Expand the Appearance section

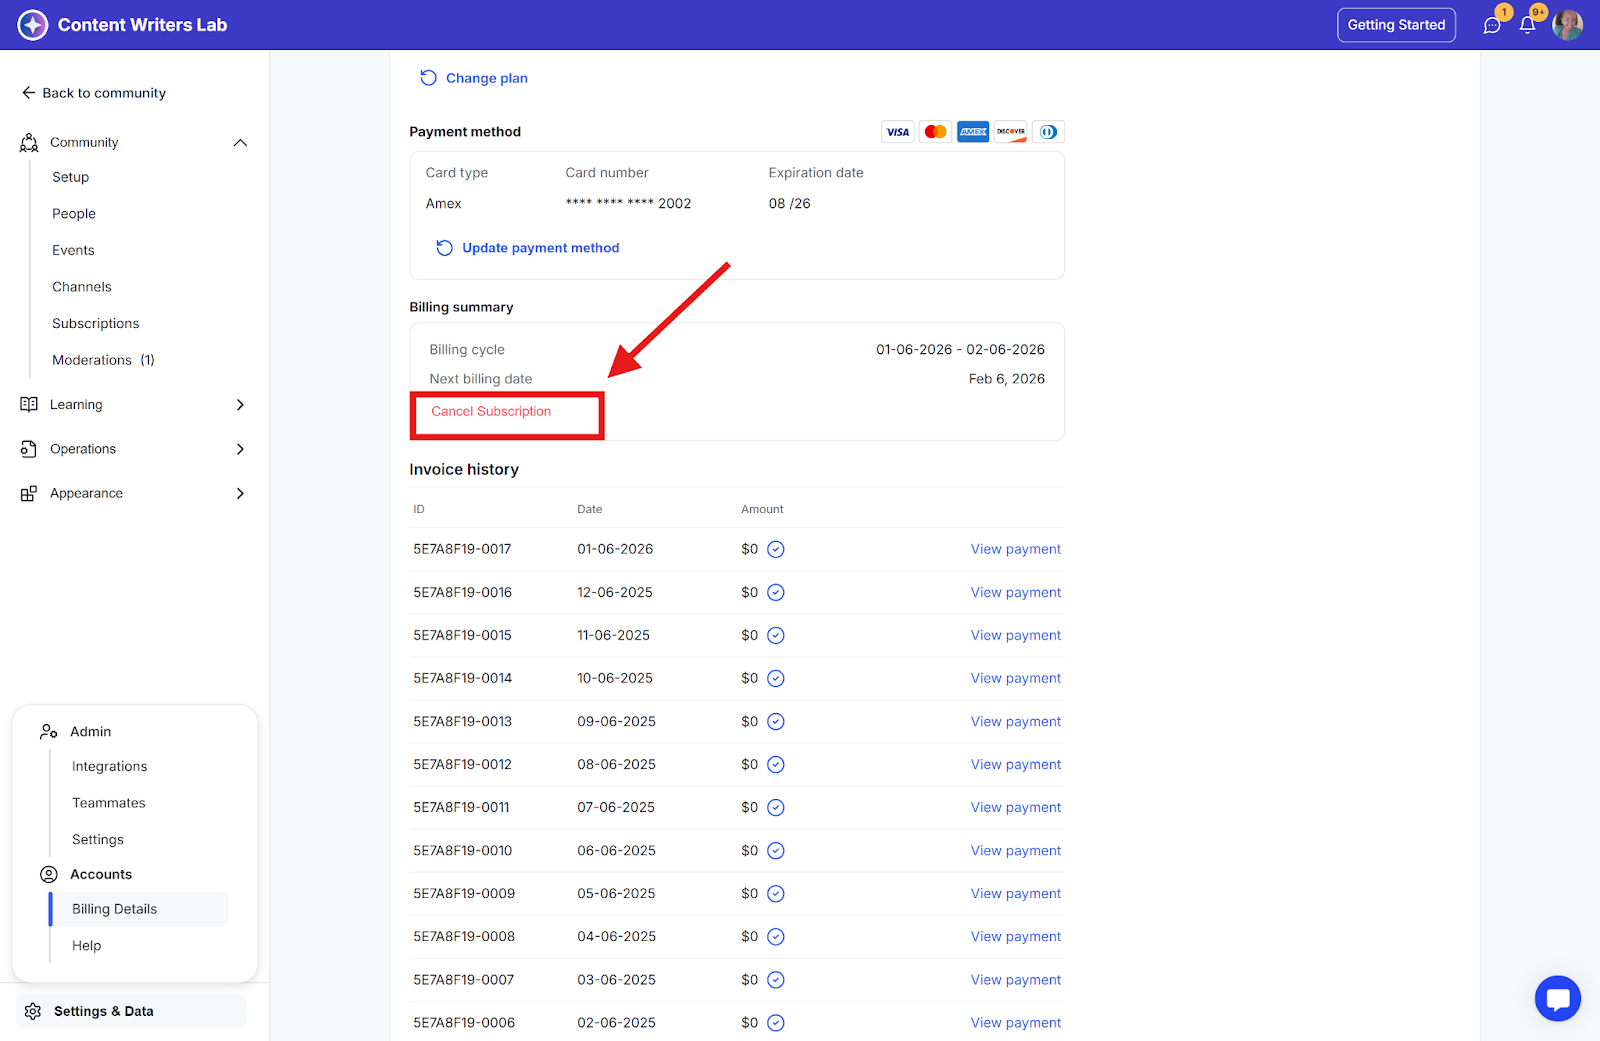pos(239,493)
